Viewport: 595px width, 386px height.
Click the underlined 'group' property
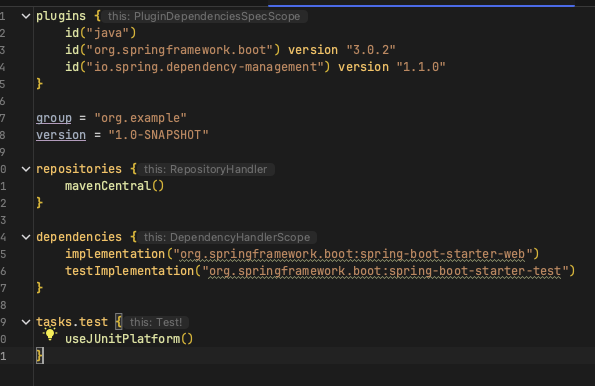[x=54, y=118]
